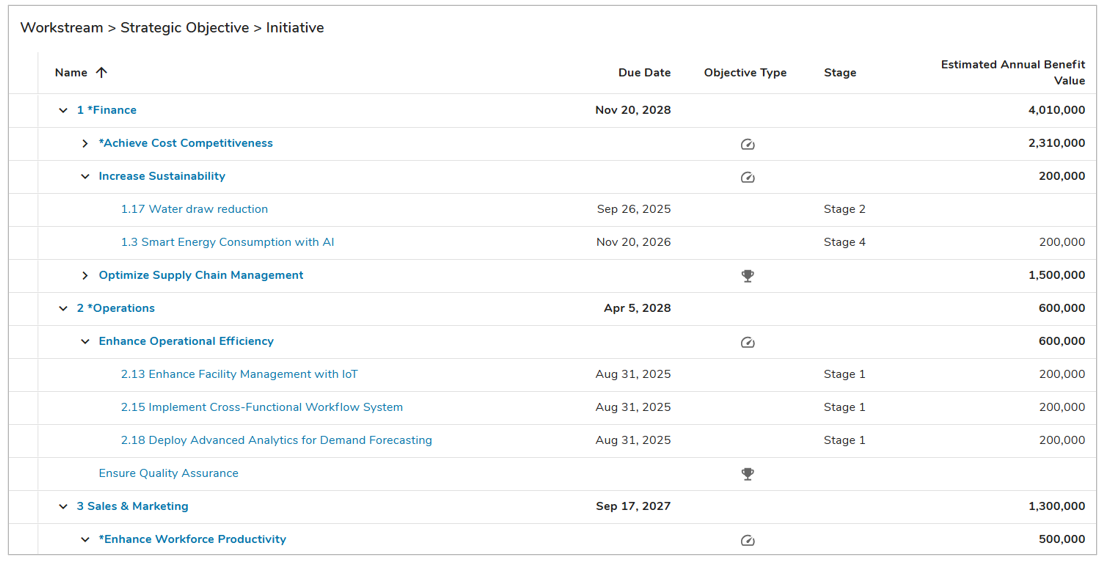The width and height of the screenshot is (1101, 562).
Task: Sort by the Due Date column header
Action: click(x=644, y=73)
